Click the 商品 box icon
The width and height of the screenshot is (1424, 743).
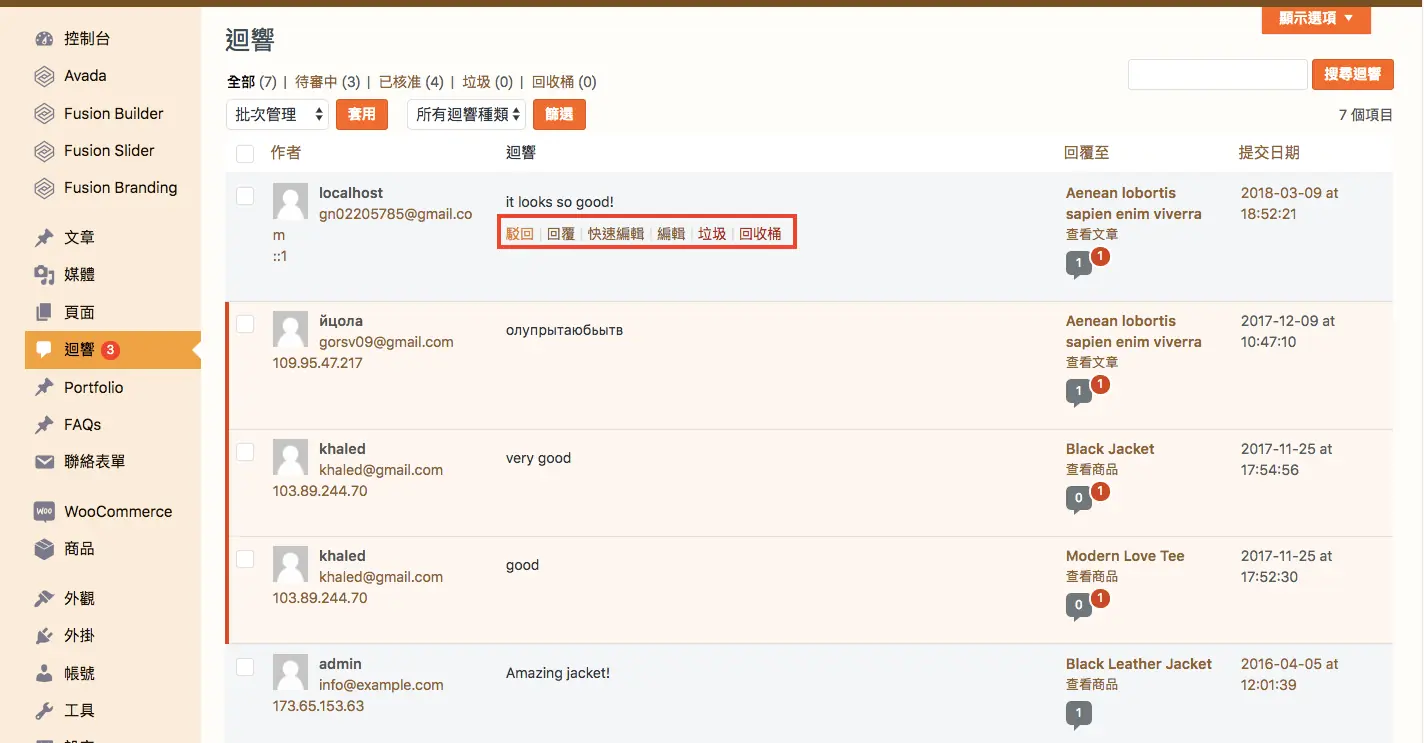[44, 549]
